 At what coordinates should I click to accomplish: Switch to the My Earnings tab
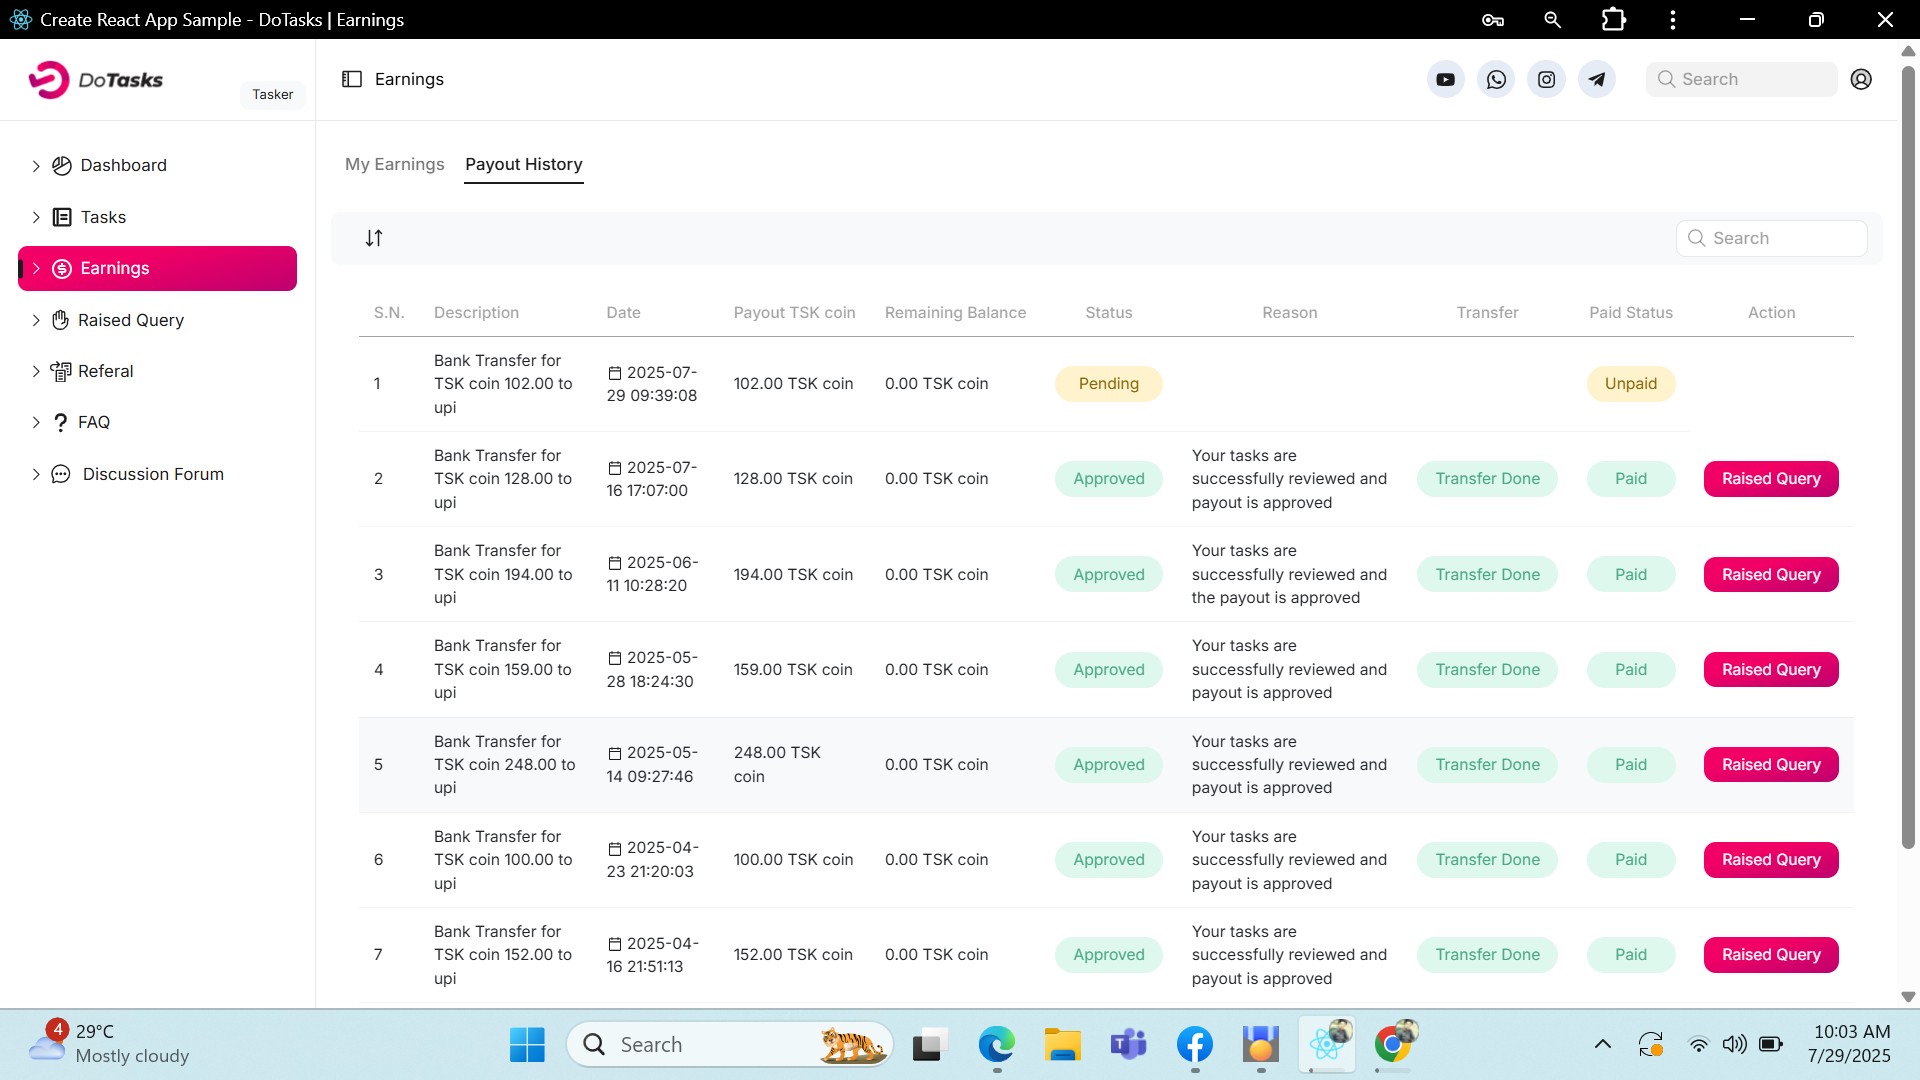point(394,164)
